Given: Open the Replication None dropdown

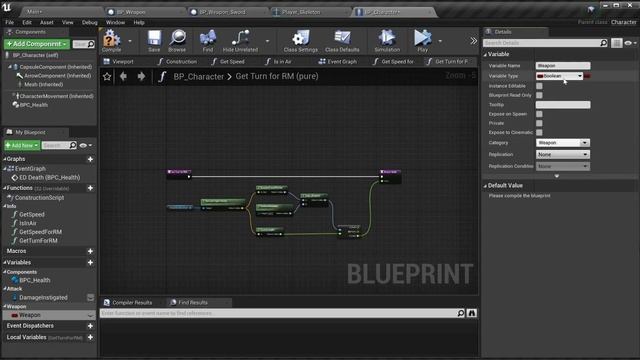Looking at the screenshot, I should pos(562,155).
